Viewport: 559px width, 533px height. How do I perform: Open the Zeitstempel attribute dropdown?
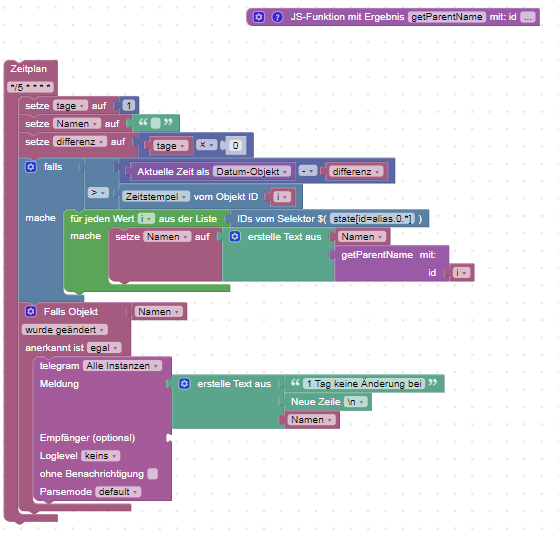156,196
